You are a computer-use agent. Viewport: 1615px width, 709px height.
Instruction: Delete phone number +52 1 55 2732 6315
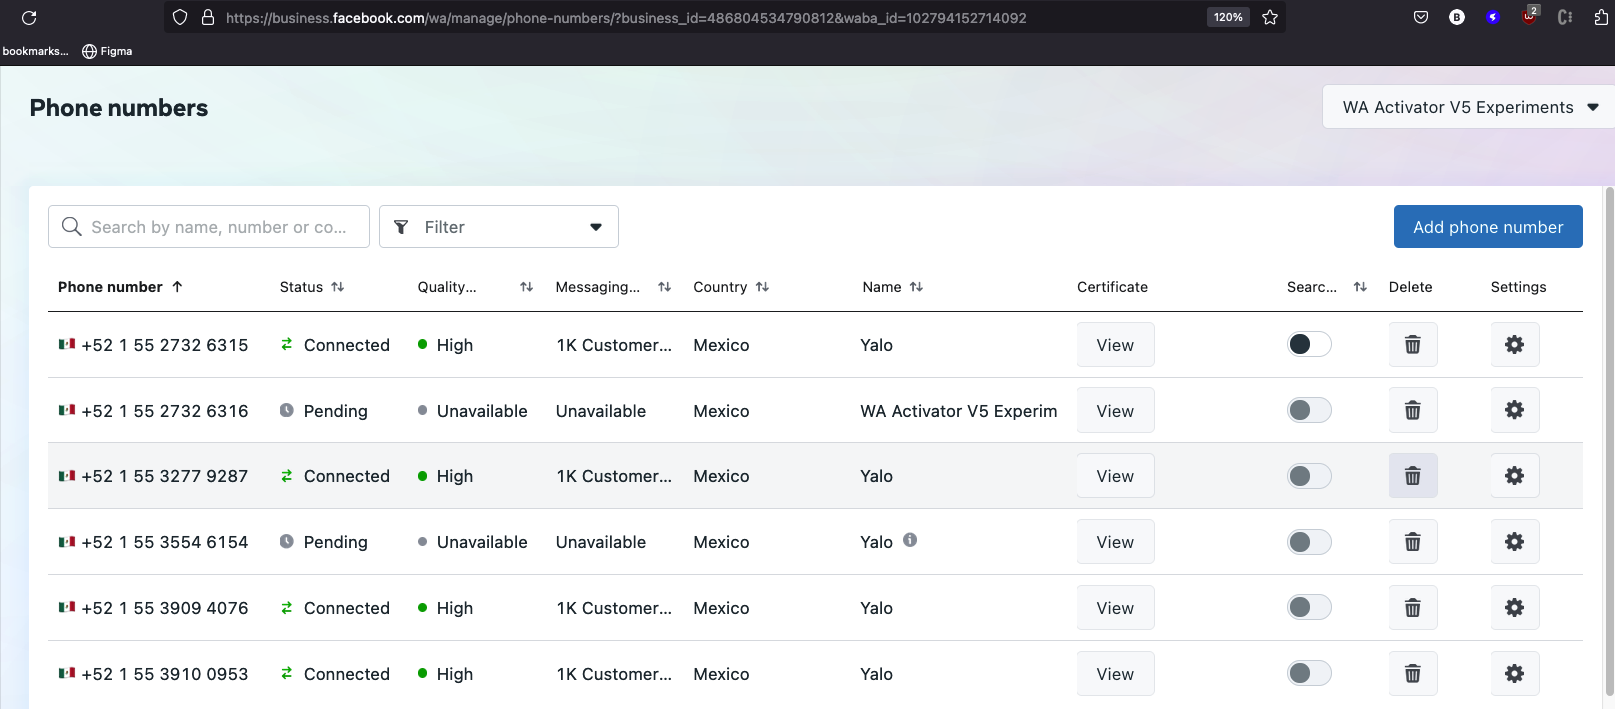point(1413,345)
